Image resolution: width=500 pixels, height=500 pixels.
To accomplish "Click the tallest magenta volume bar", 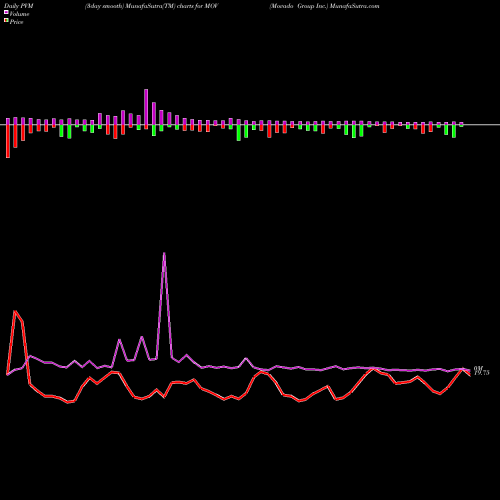I will pyautogui.click(x=146, y=107).
